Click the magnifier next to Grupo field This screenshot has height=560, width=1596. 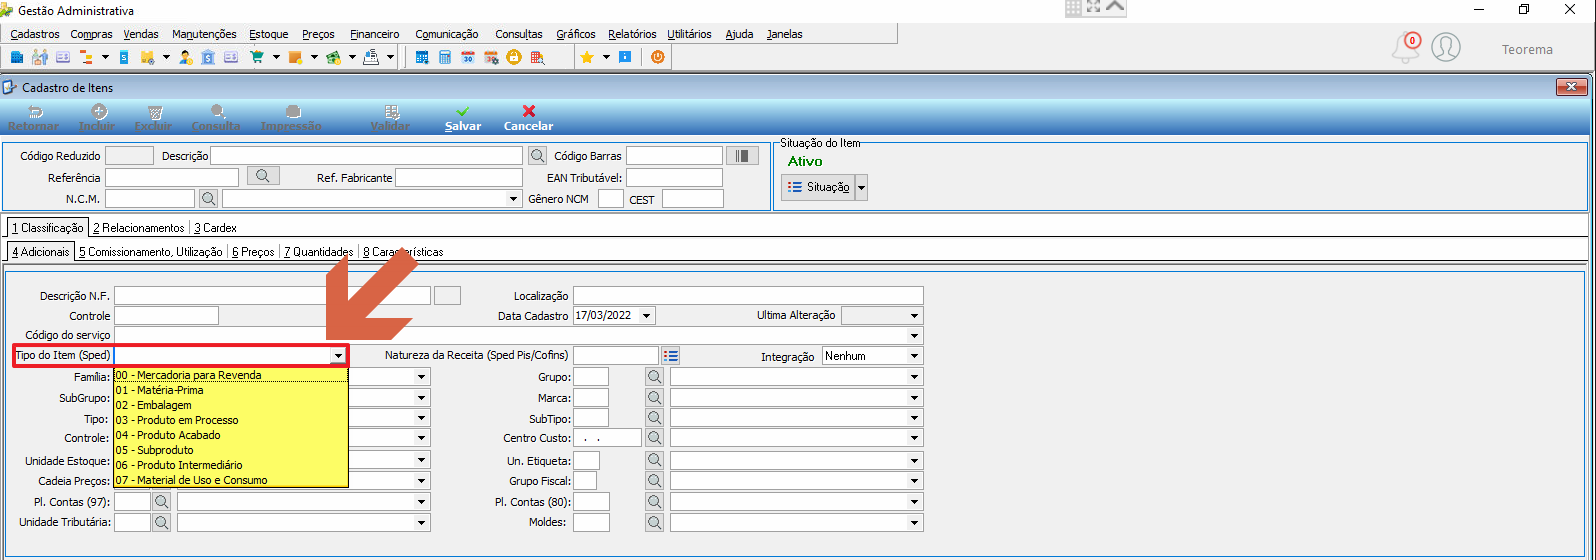pyautogui.click(x=655, y=376)
